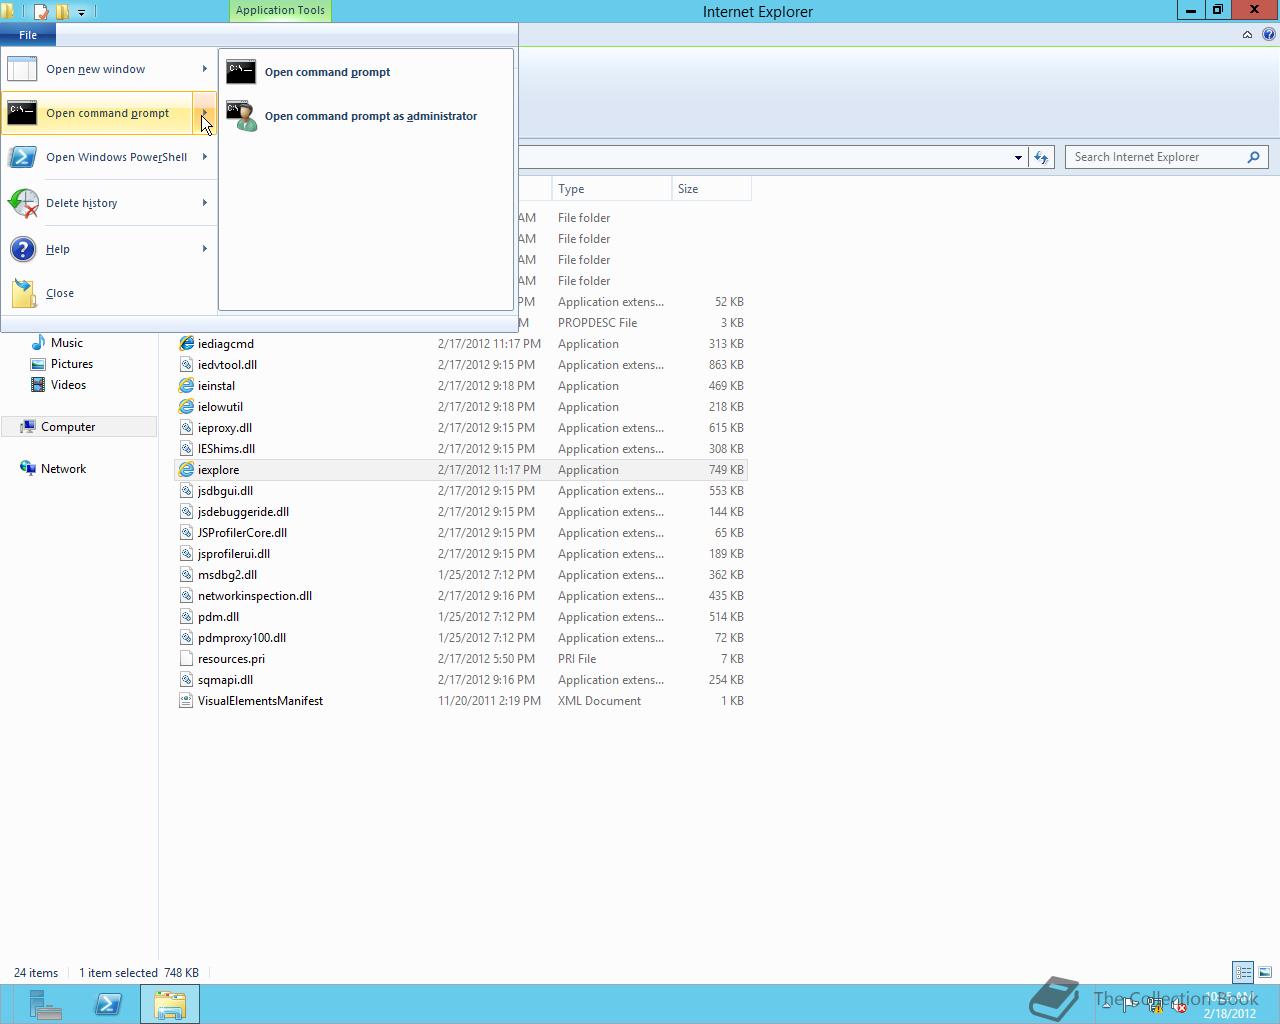This screenshot has height=1024, width=1280.
Task: Select Open command prompt submenu entry
Action: tap(366, 72)
